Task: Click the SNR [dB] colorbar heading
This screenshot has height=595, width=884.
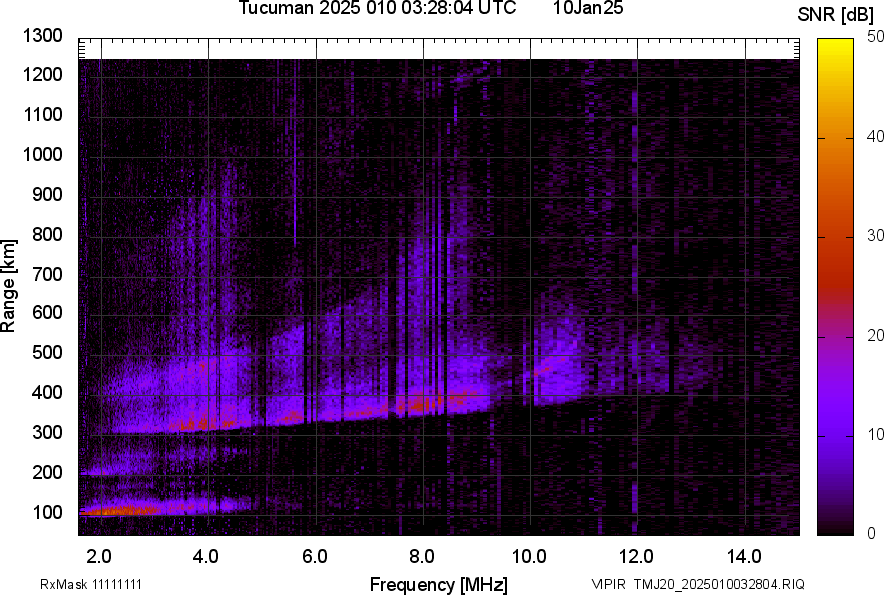Action: [838, 14]
